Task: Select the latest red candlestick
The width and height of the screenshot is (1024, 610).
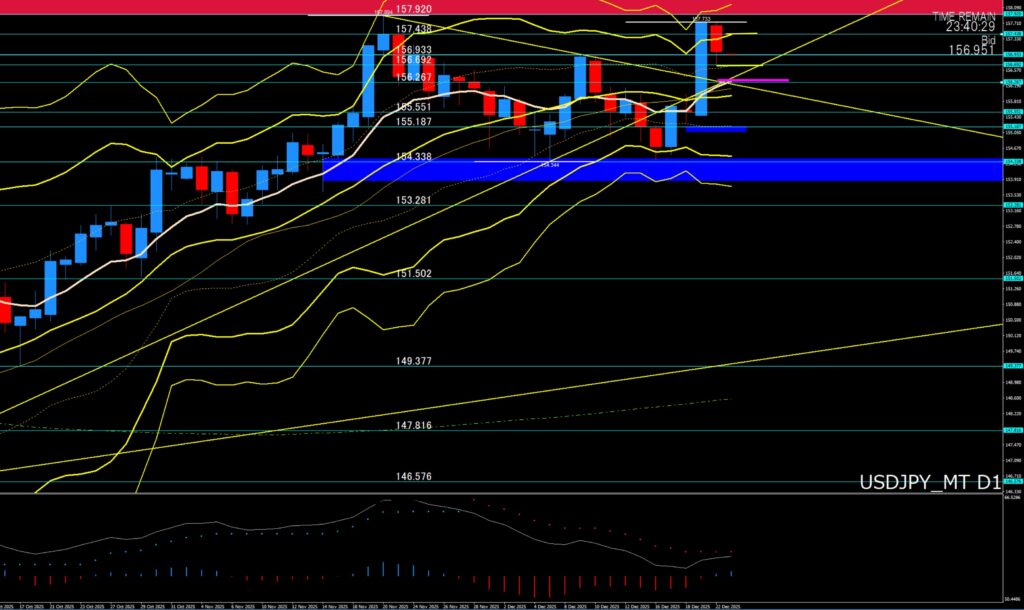Action: (717, 38)
